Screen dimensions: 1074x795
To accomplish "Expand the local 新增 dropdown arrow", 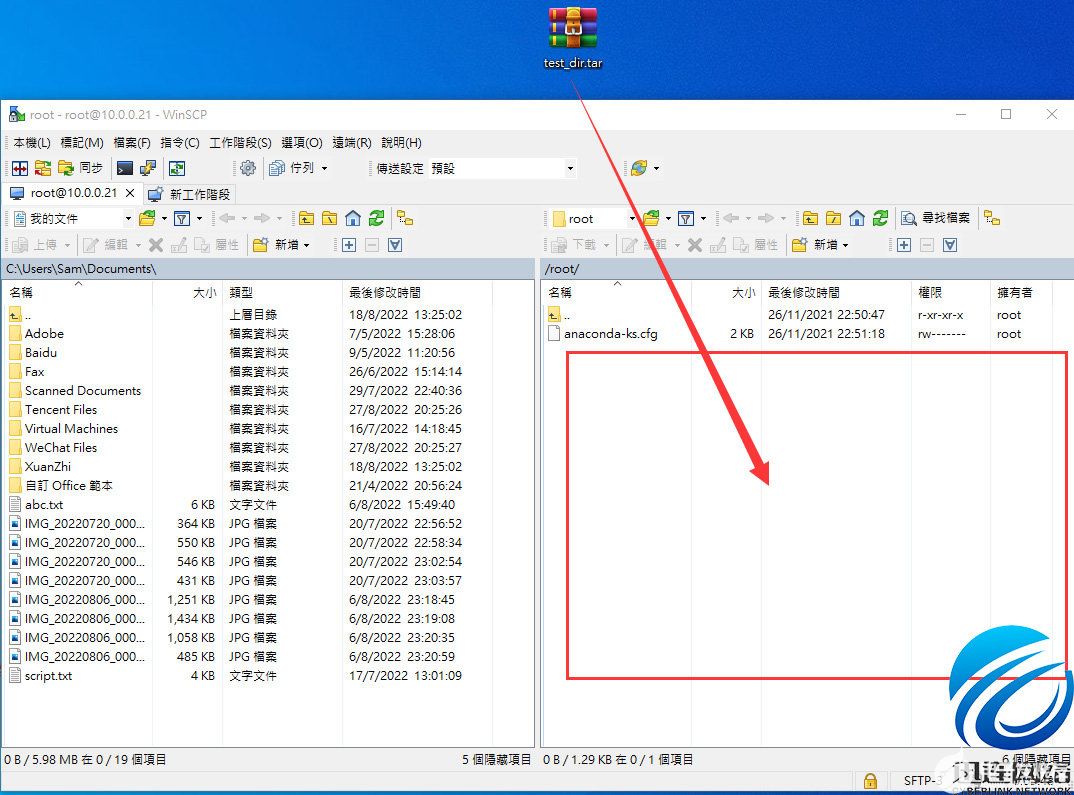I will point(307,244).
